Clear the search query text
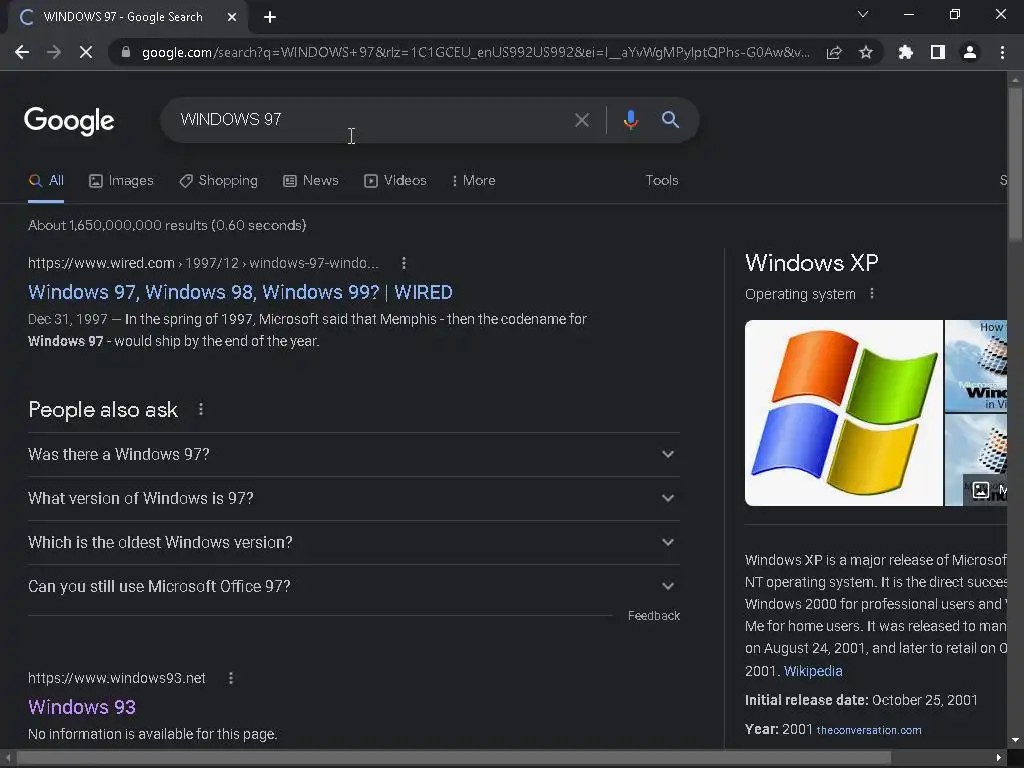Screen dimensions: 1024x768 pos(581,120)
